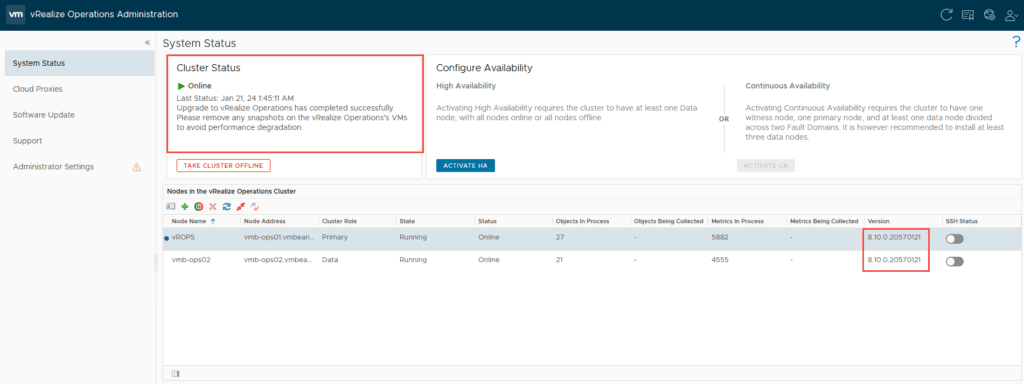Click the Continuous Availability heading

[788, 86]
